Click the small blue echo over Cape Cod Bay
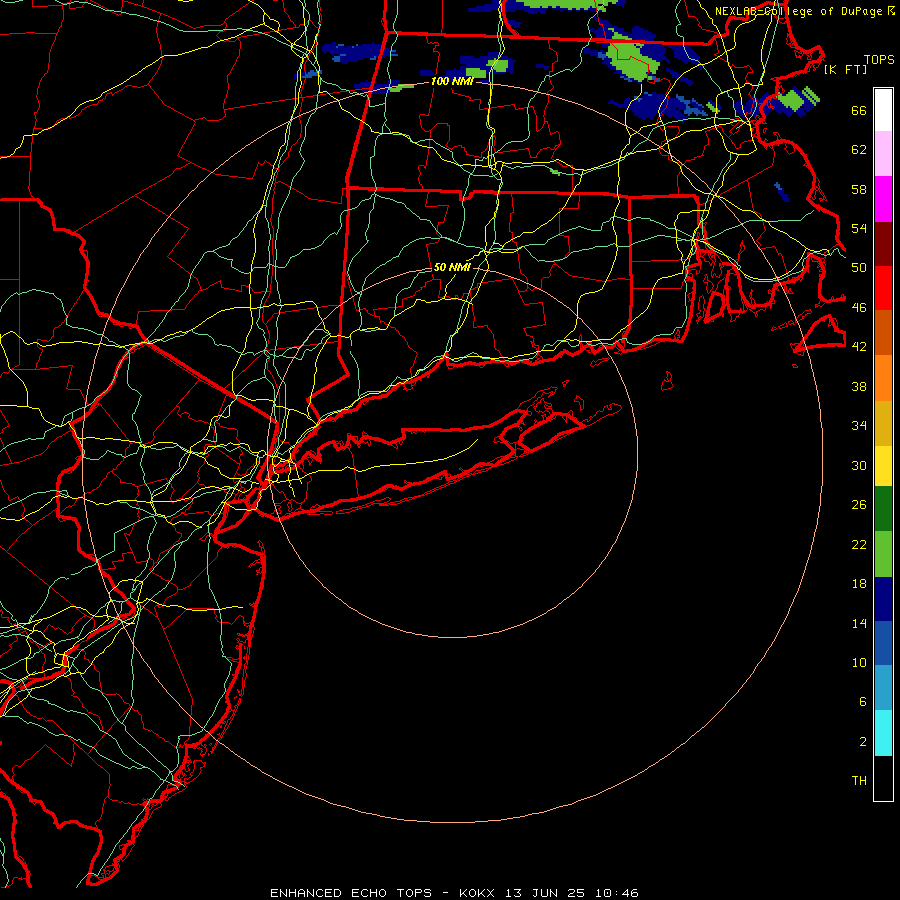This screenshot has height=900, width=900. click(782, 192)
